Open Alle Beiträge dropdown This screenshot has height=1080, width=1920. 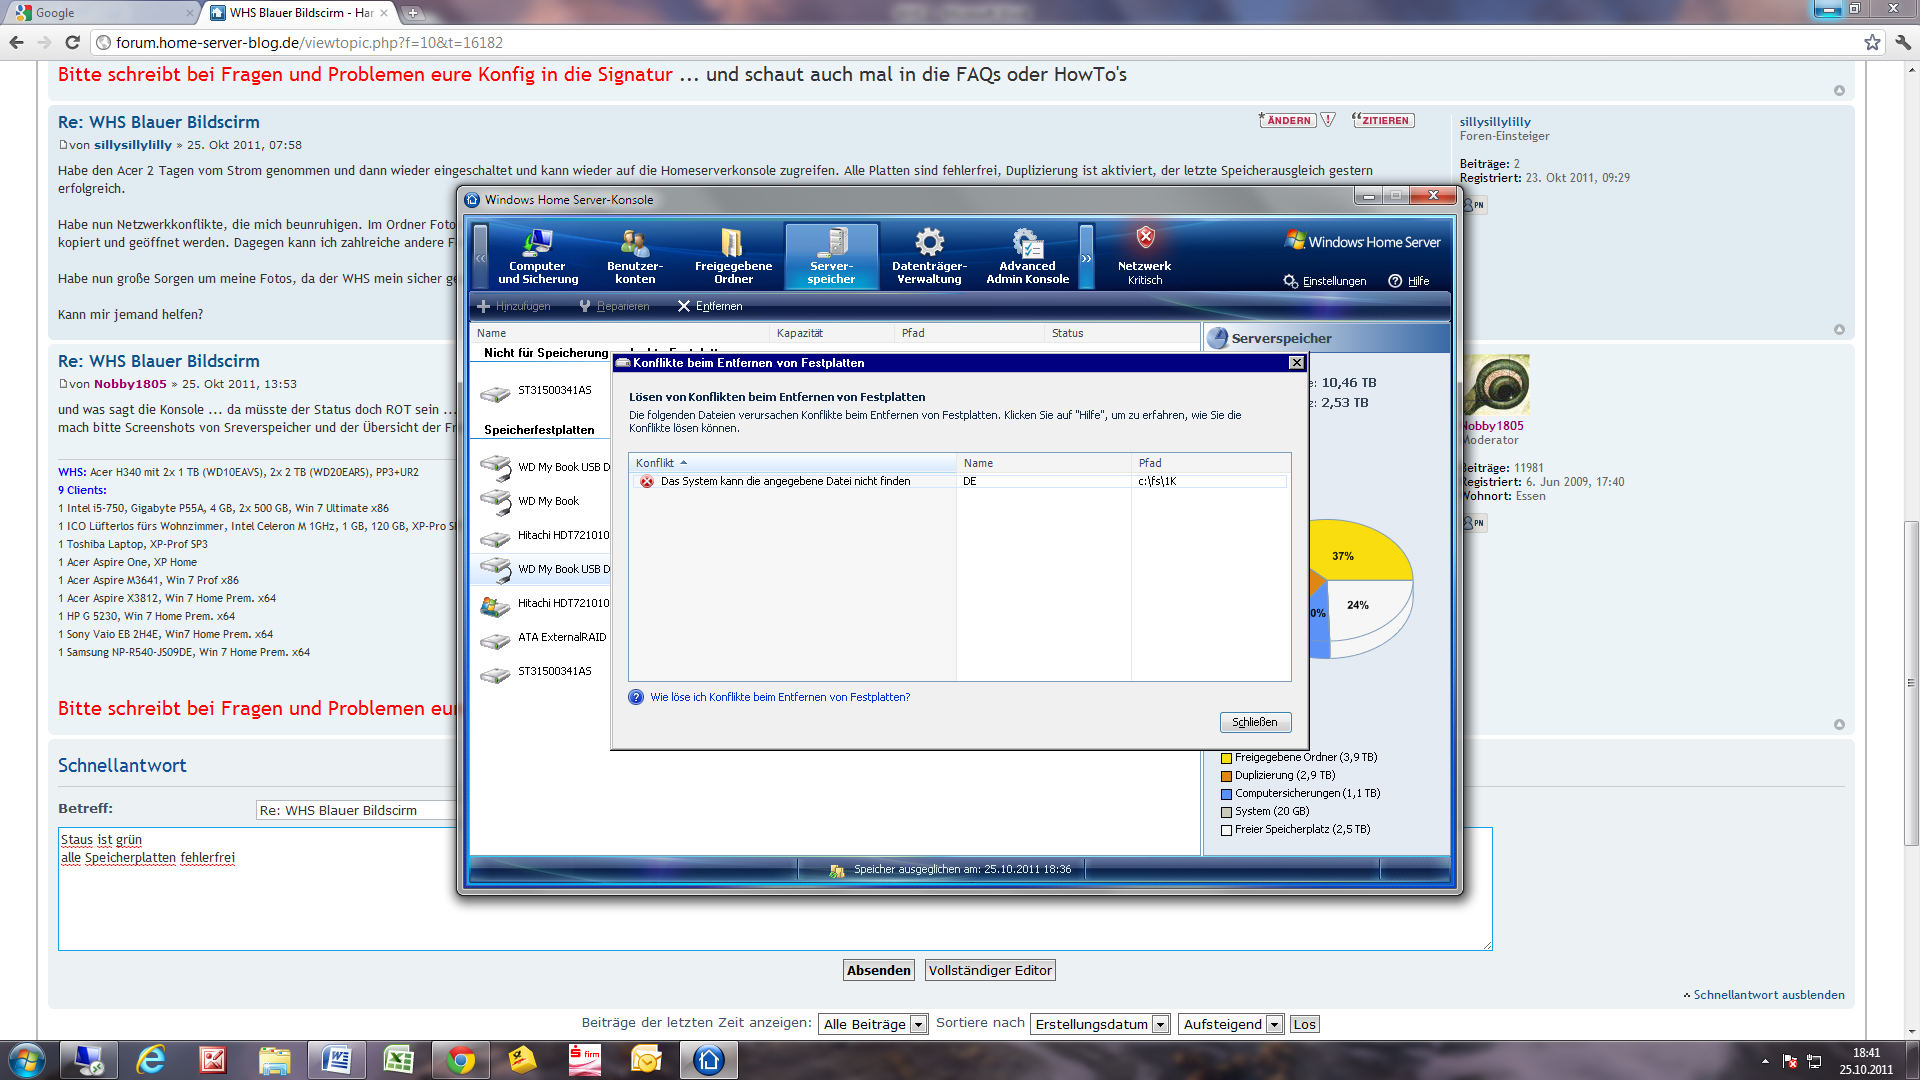click(873, 1024)
